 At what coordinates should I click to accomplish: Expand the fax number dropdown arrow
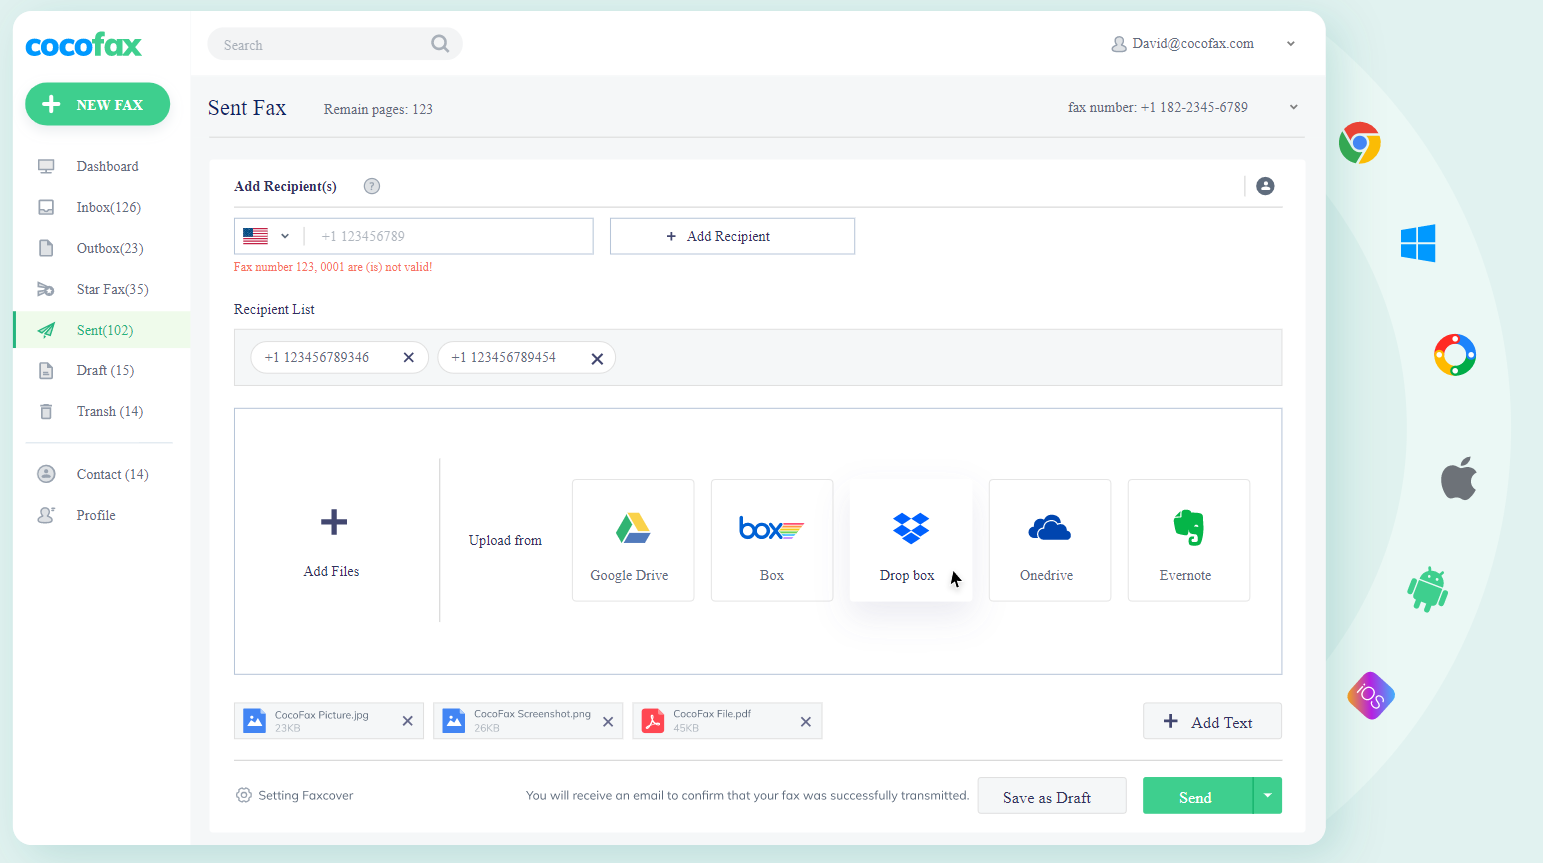click(1293, 107)
